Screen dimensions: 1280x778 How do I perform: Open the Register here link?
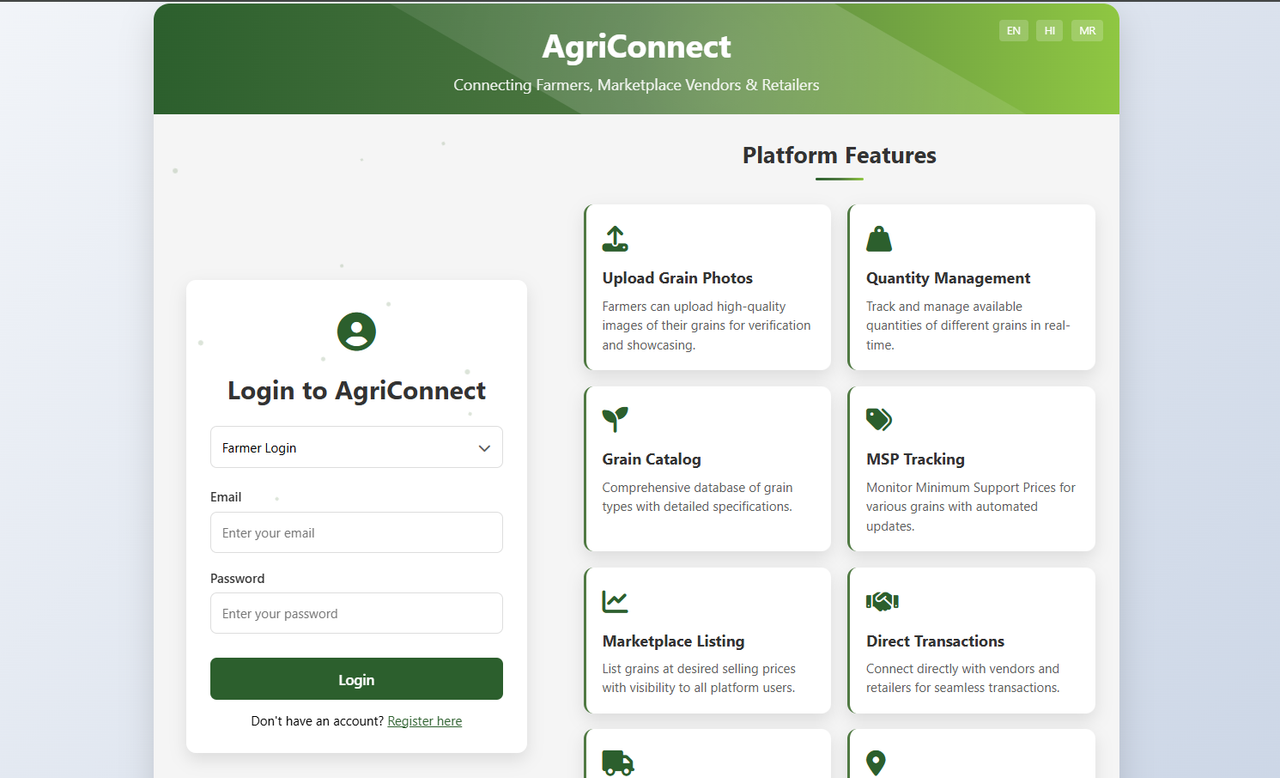pos(425,721)
